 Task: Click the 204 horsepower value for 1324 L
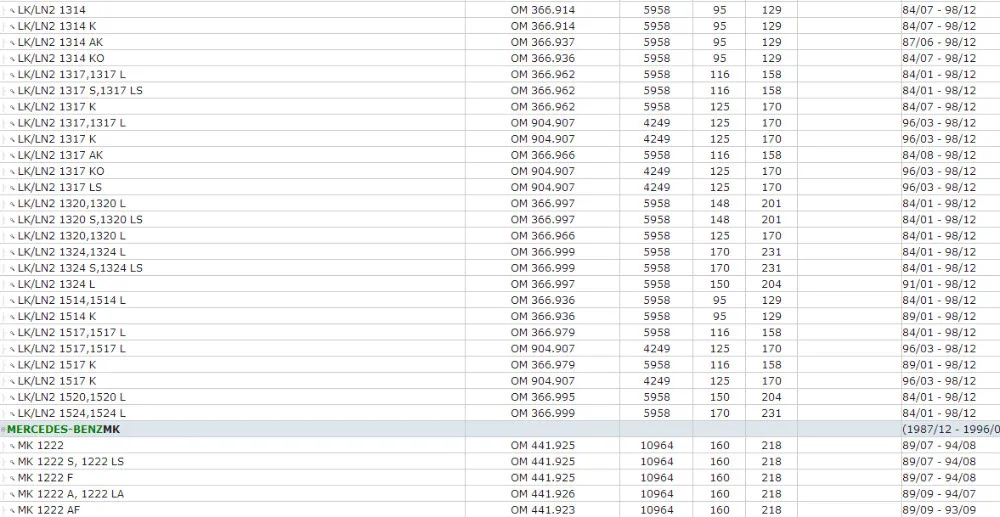[771, 284]
